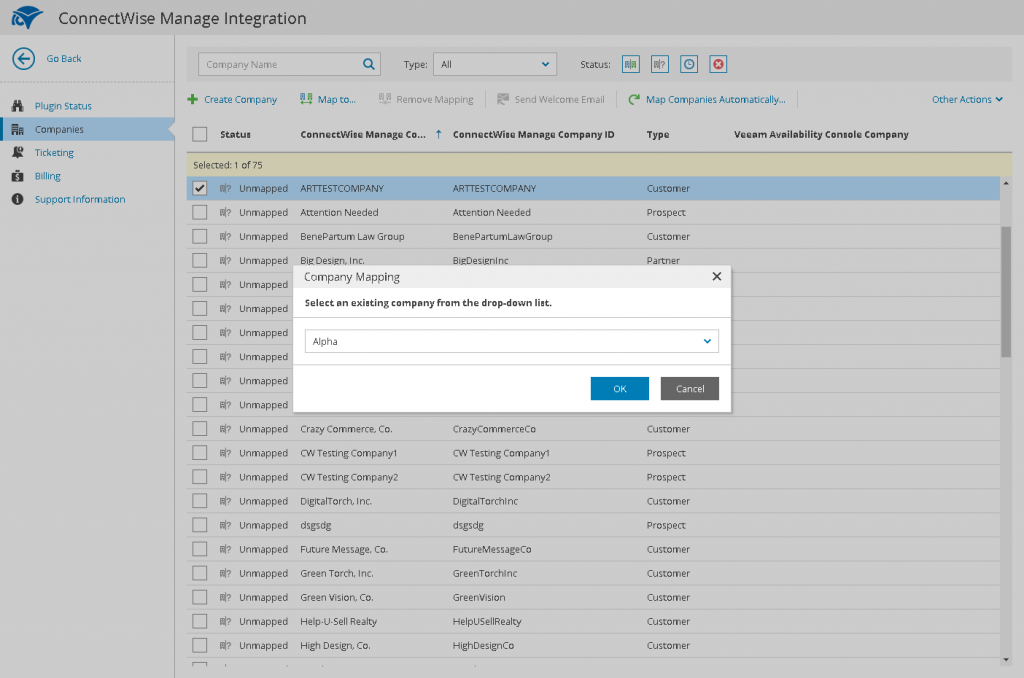
Task: Toggle the red error status filter icon
Action: [x=718, y=64]
